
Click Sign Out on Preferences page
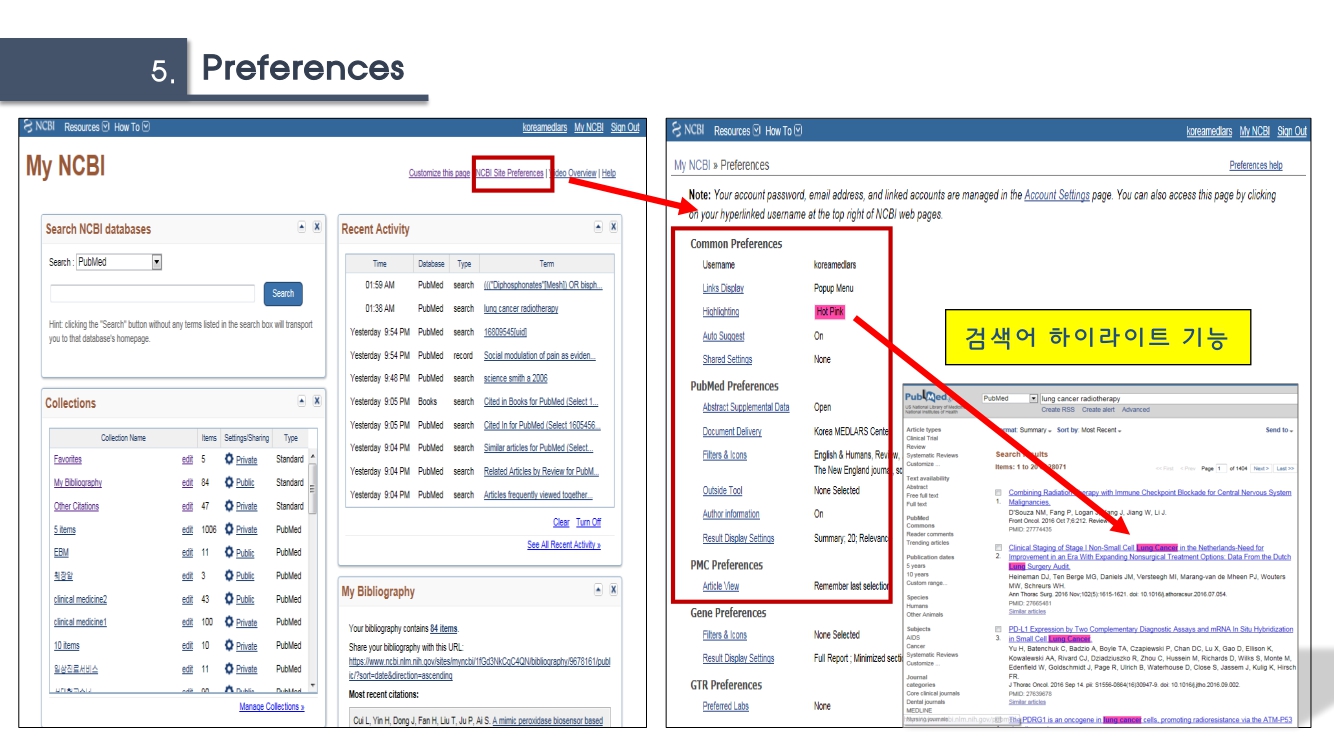pyautogui.click(x=1292, y=130)
